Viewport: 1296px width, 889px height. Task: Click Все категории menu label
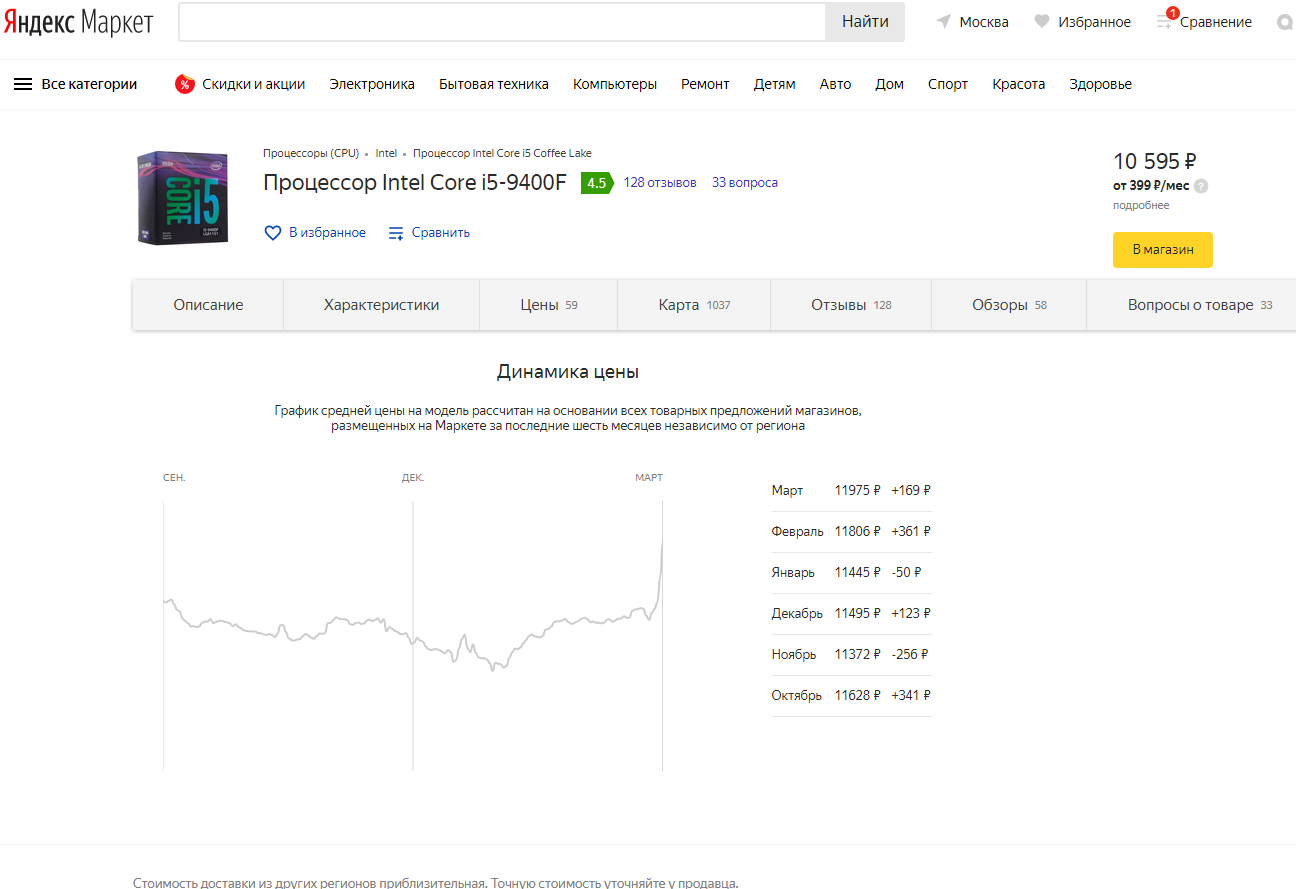click(89, 84)
